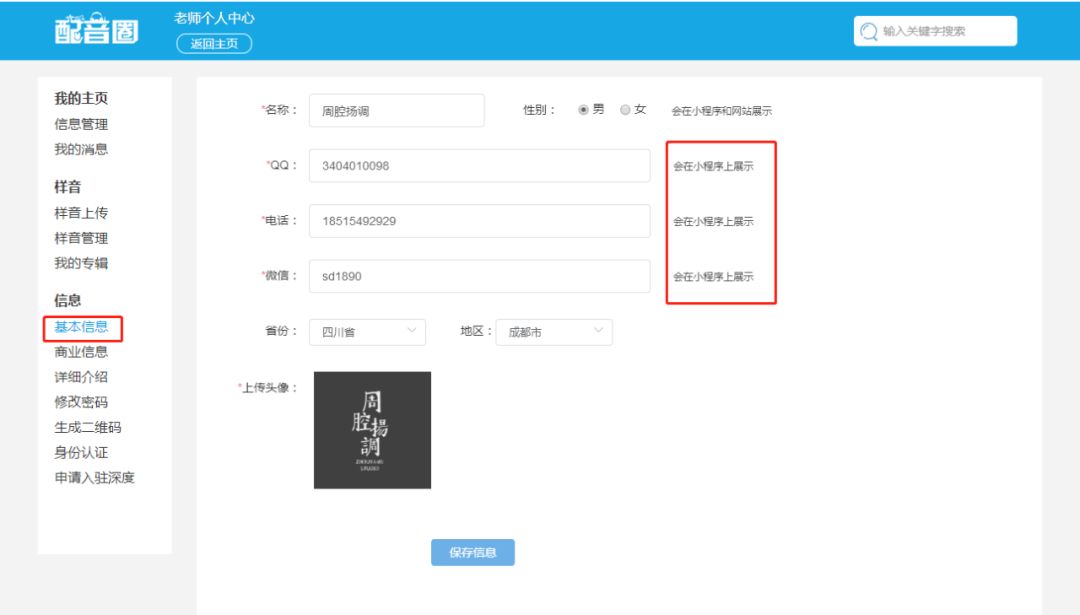Open 身份认证 in the sidebar

[81, 452]
